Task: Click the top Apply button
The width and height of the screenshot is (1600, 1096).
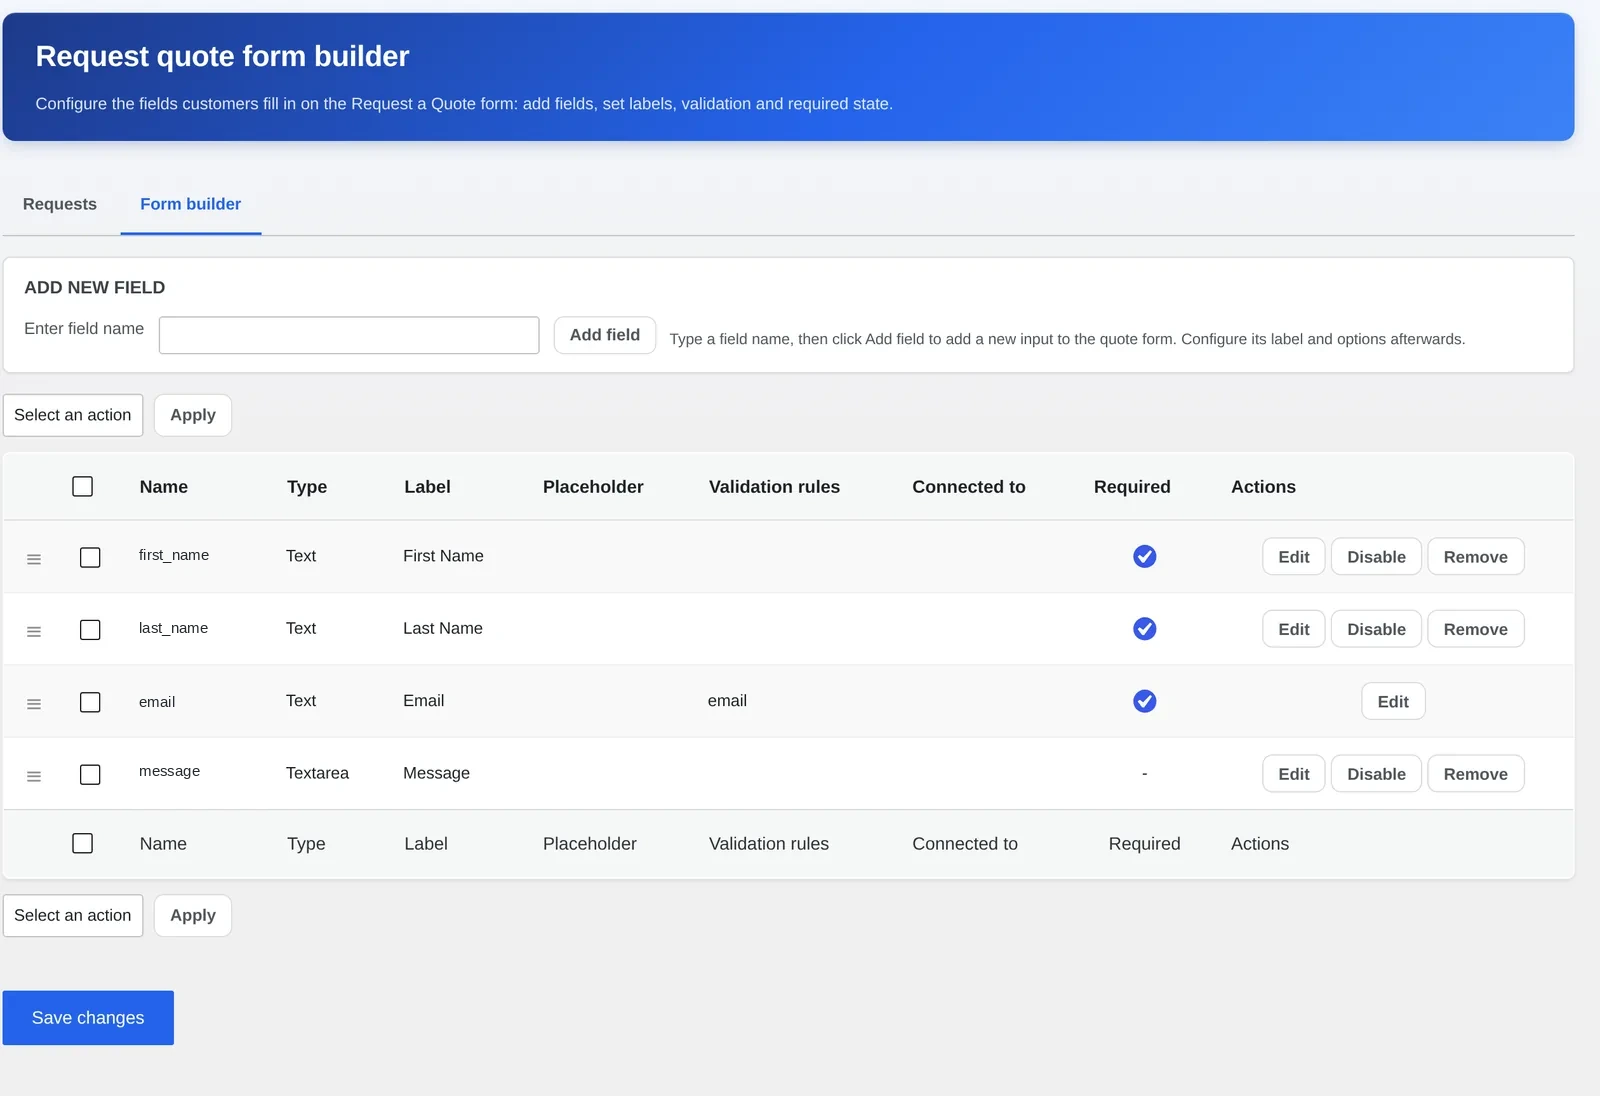Action: coord(193,415)
